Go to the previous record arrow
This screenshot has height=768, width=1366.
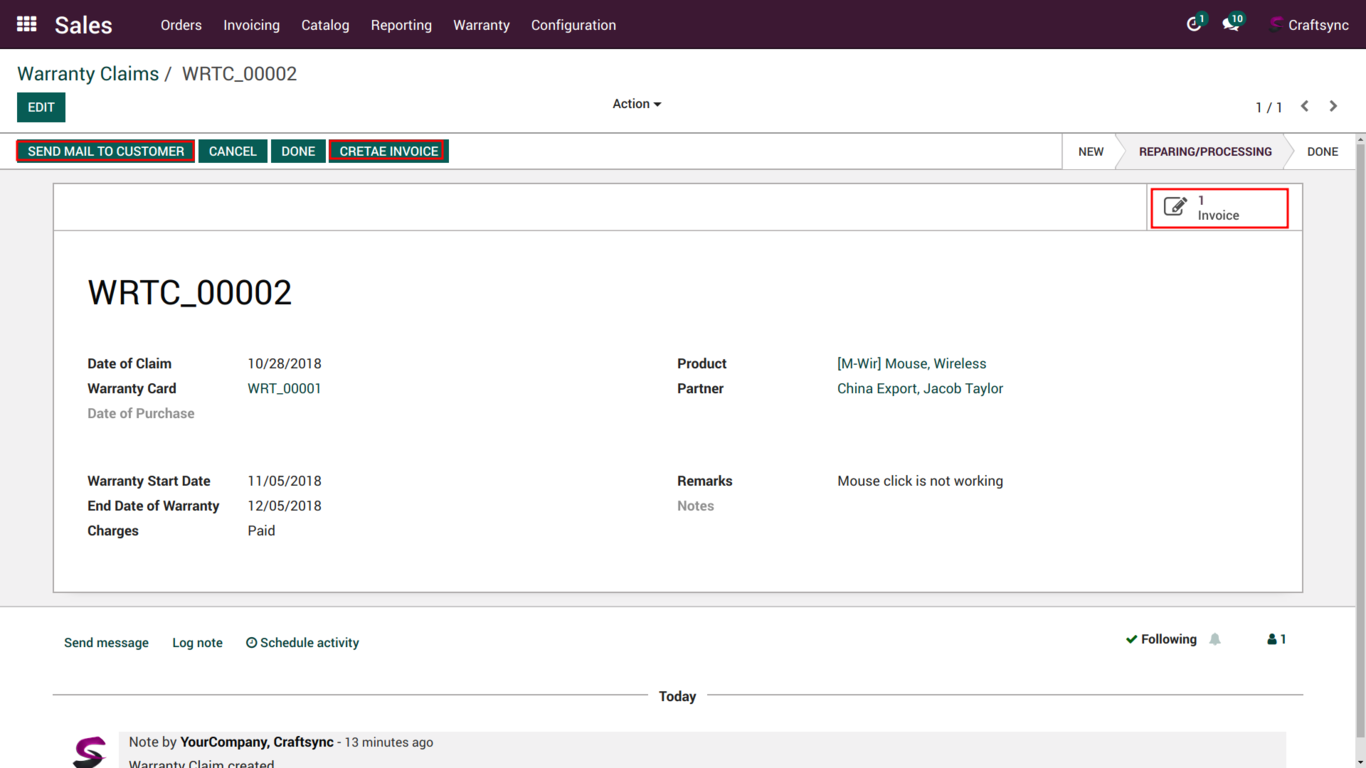[1305, 106]
